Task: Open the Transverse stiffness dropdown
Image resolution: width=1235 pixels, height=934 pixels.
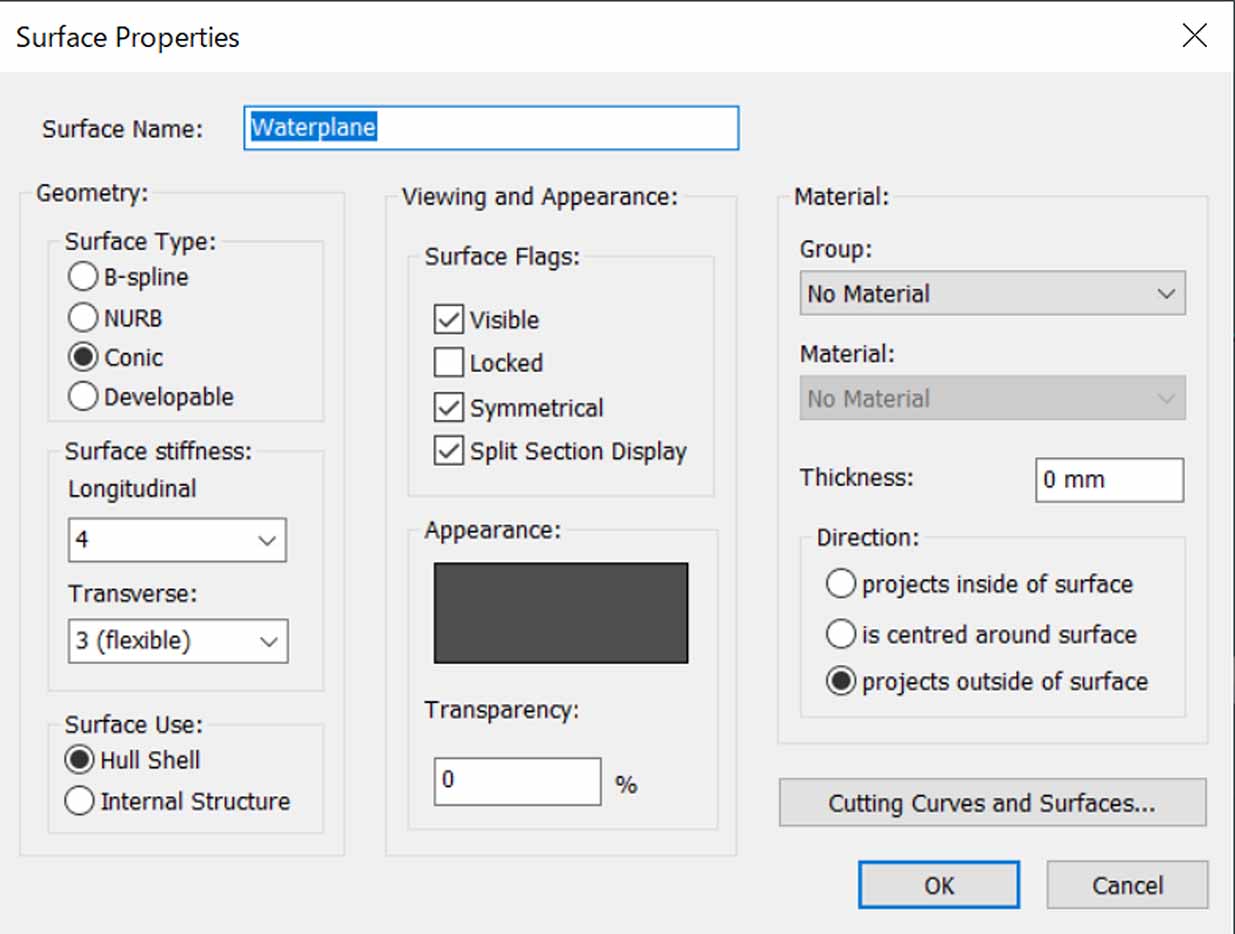Action: point(178,641)
